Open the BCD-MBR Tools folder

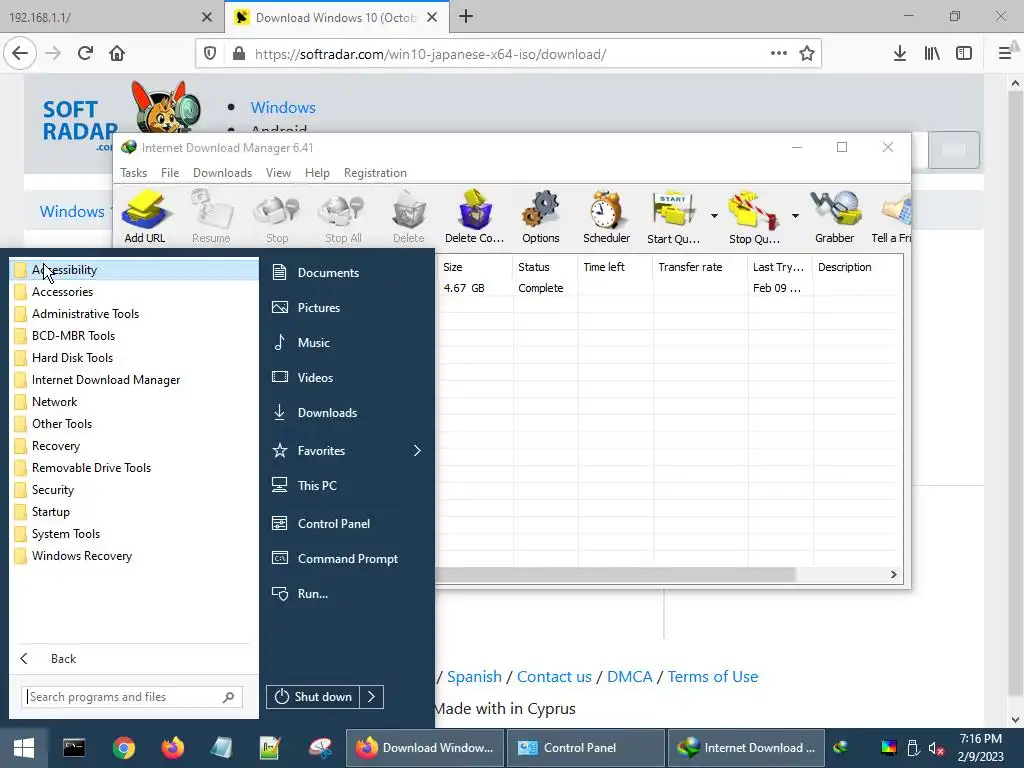point(134,336)
